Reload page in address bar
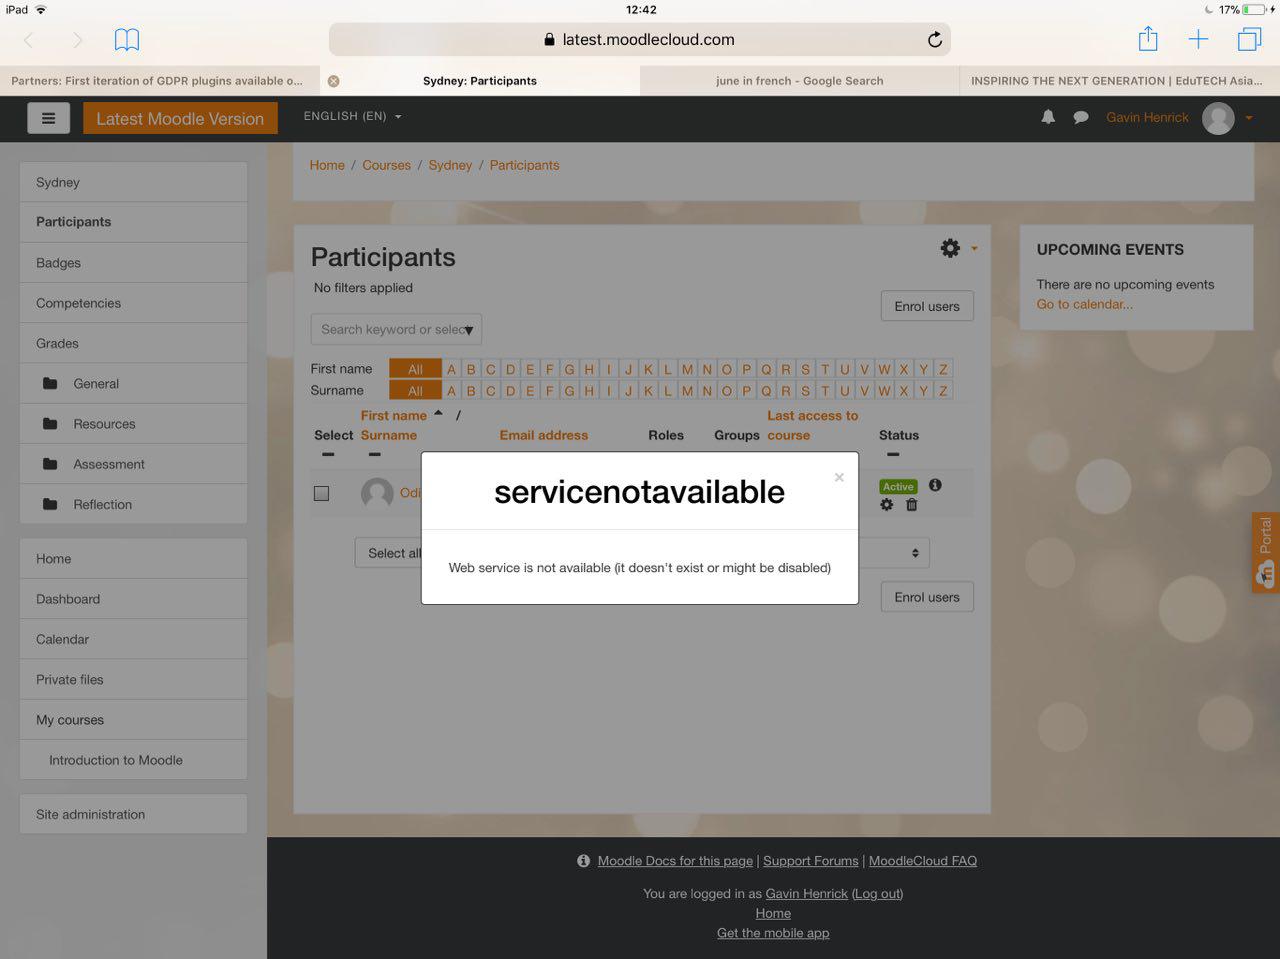 point(935,40)
